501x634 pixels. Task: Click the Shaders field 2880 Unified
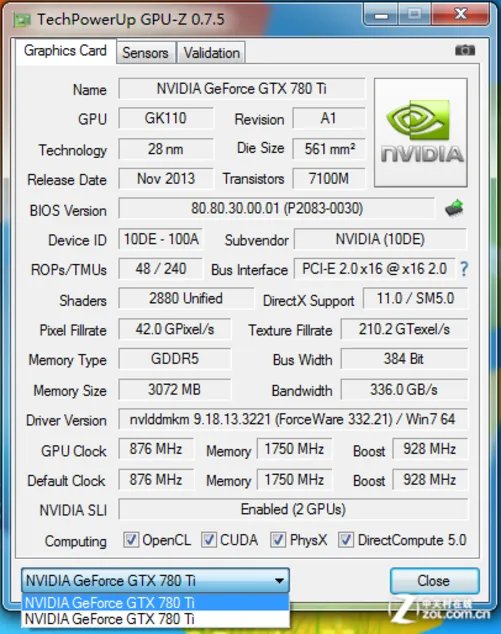[186, 299]
